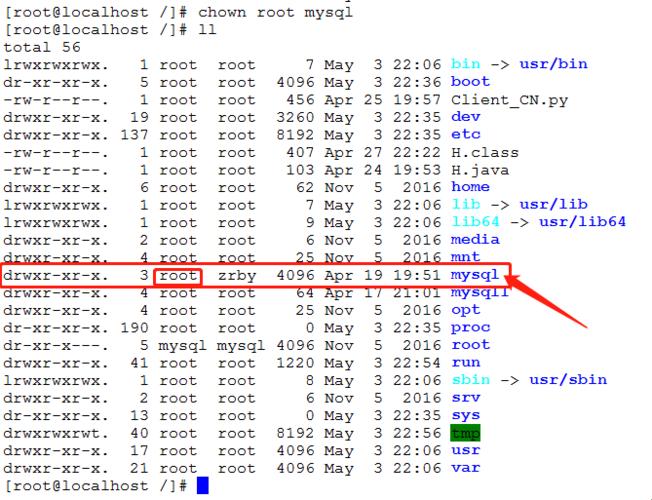Click the 'usr' directory name
Viewport: 652px width, 500px height.
coord(466,450)
